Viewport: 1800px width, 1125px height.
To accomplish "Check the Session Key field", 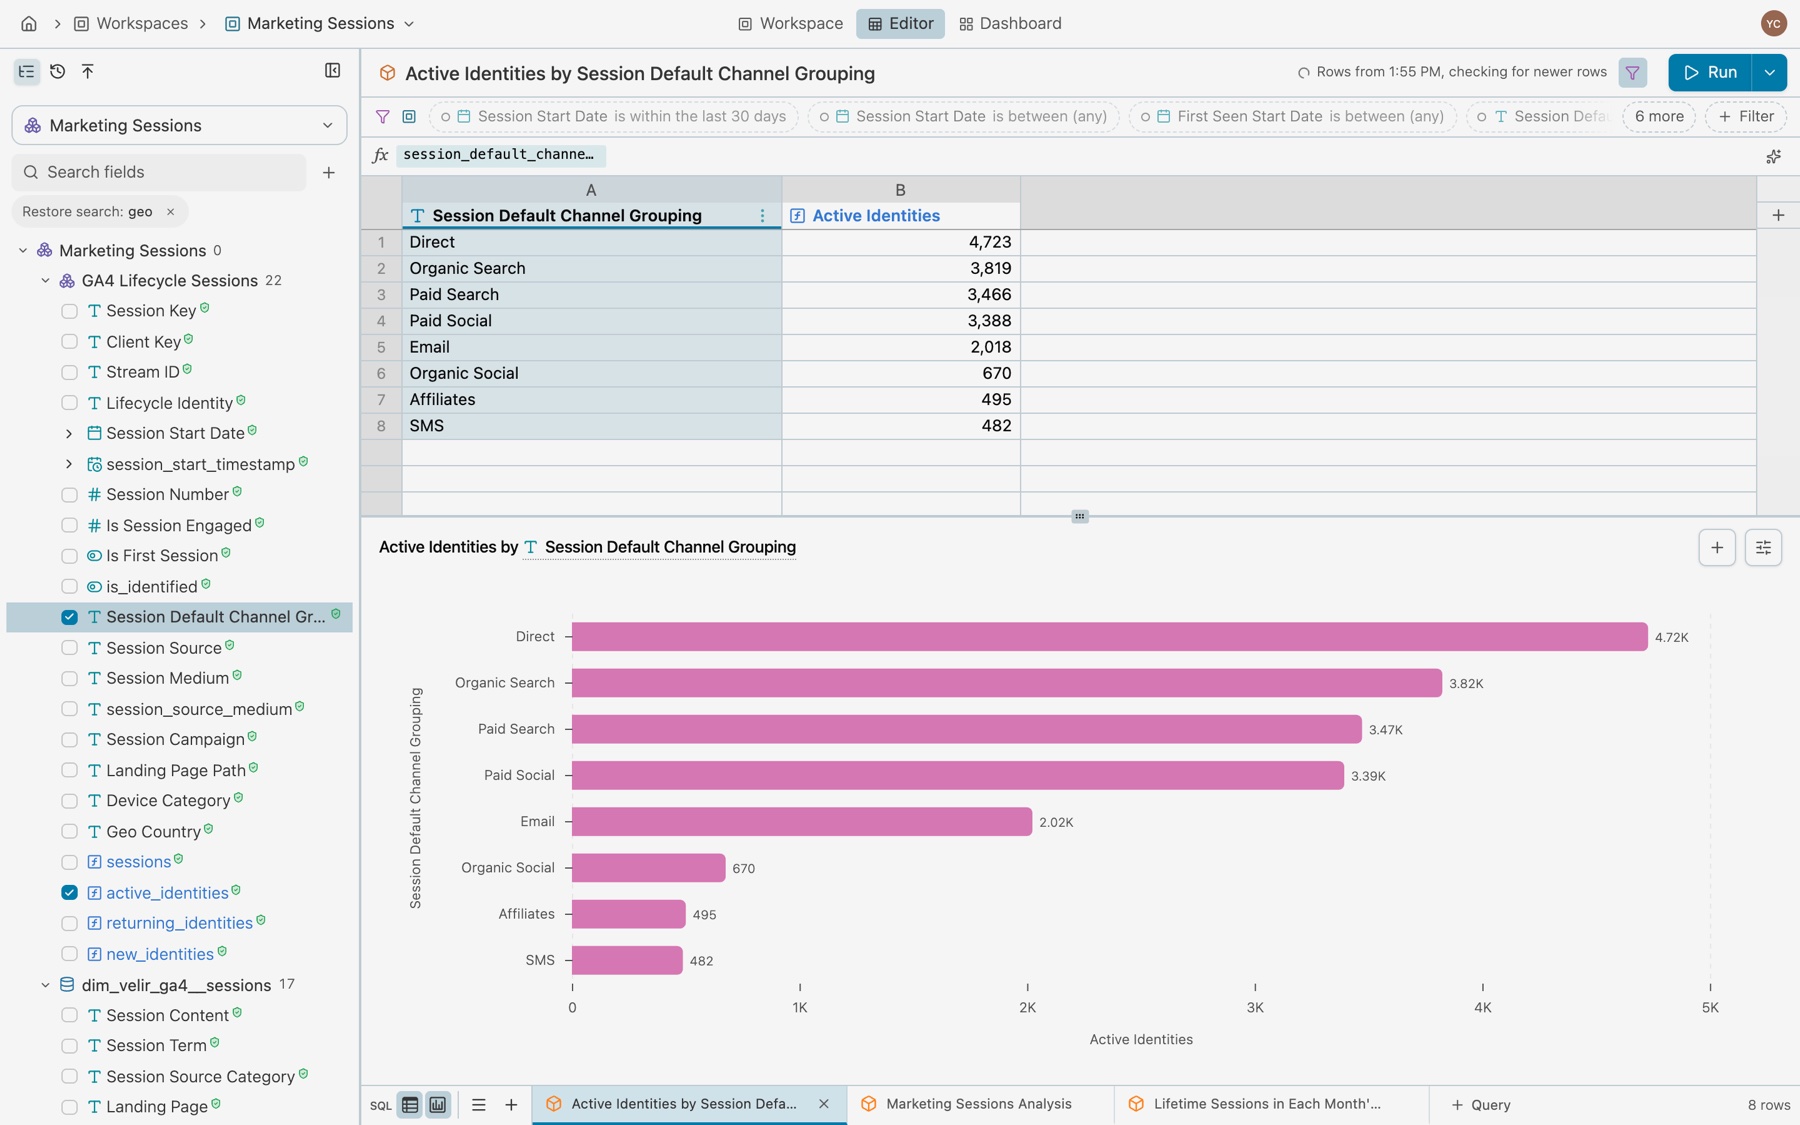I will 69,311.
